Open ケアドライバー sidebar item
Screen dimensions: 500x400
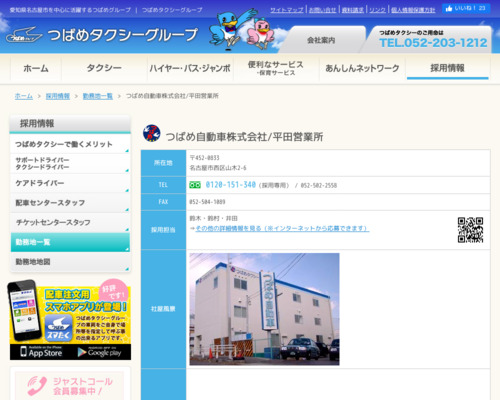(70, 183)
